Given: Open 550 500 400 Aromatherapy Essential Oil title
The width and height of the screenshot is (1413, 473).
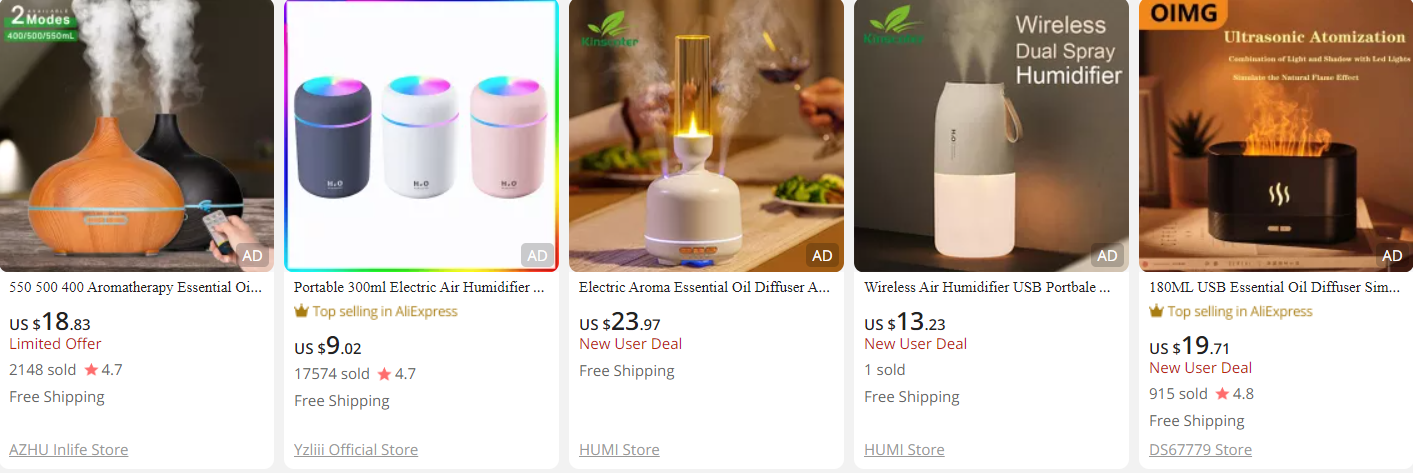Looking at the screenshot, I should pos(136,287).
